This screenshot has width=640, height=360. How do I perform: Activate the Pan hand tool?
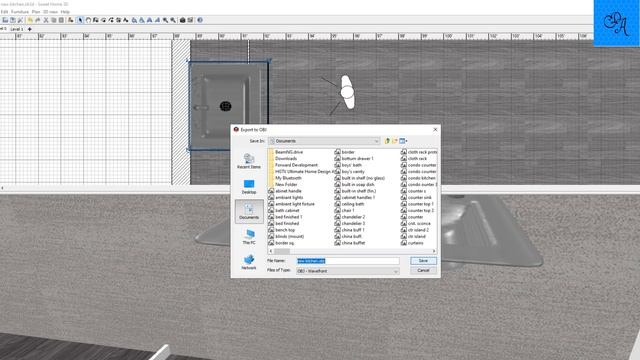(88, 20)
